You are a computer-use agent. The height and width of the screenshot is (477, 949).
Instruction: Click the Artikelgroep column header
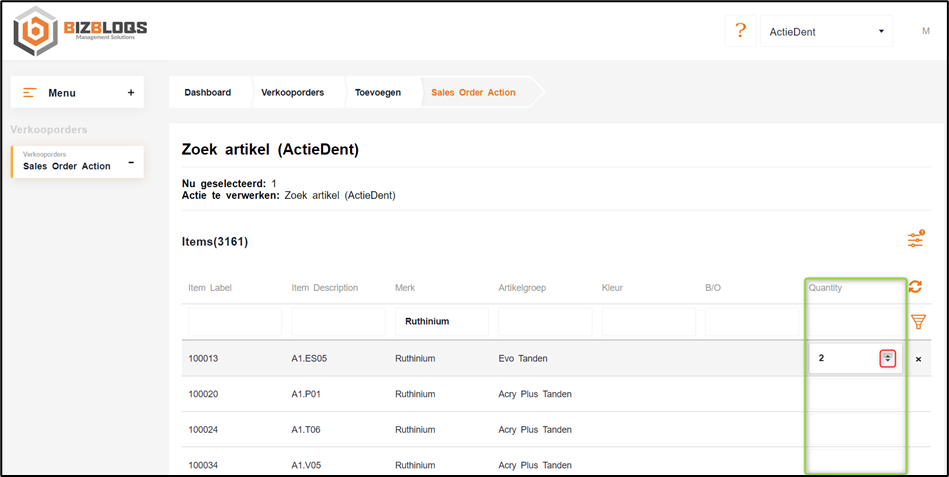[520, 288]
